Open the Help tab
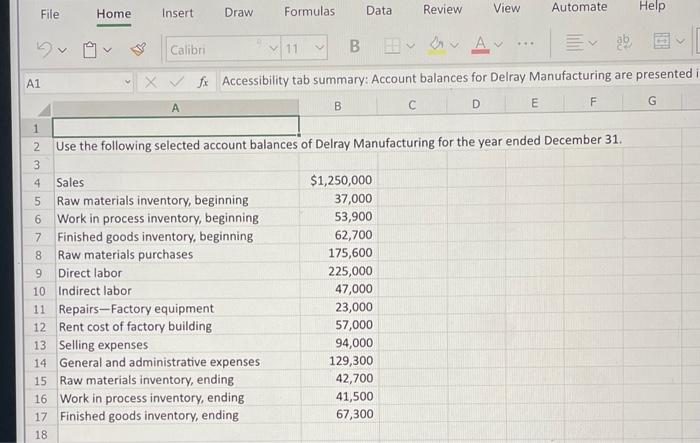700x443 pixels. tap(652, 6)
